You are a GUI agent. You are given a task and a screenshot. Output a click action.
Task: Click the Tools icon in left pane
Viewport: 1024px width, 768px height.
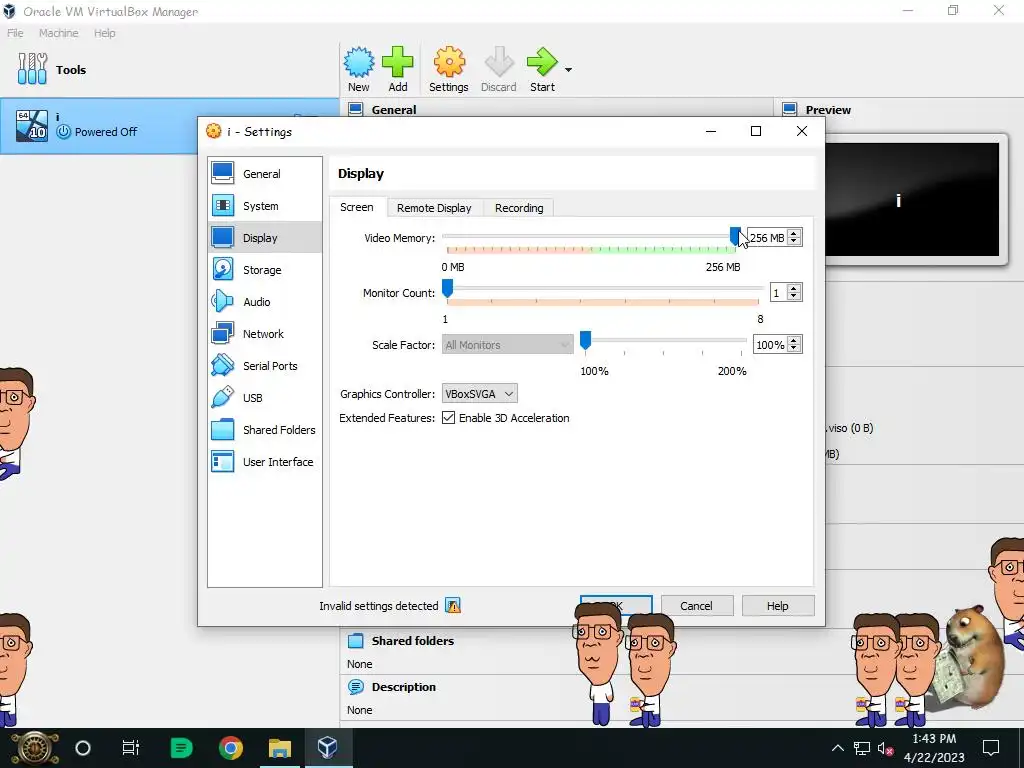(33, 69)
